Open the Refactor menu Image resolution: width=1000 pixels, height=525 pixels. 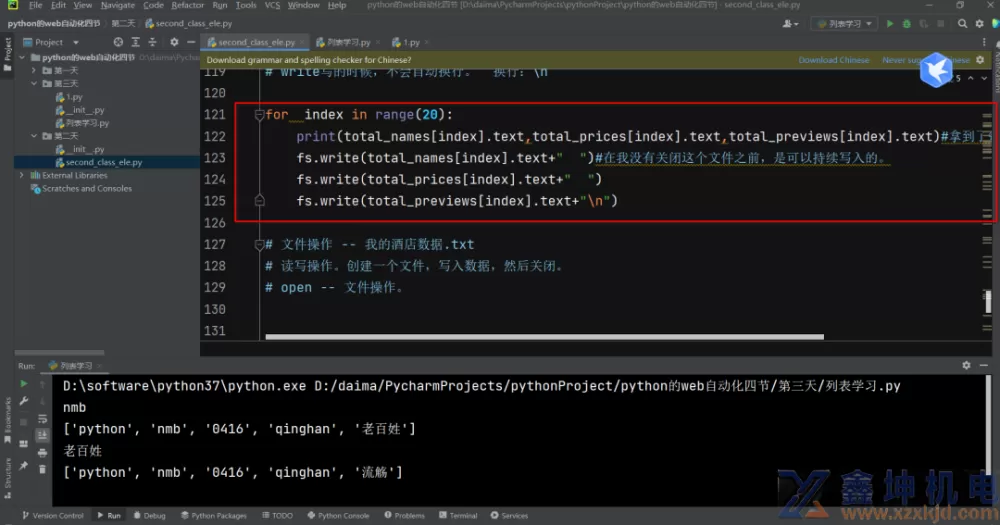pyautogui.click(x=188, y=5)
